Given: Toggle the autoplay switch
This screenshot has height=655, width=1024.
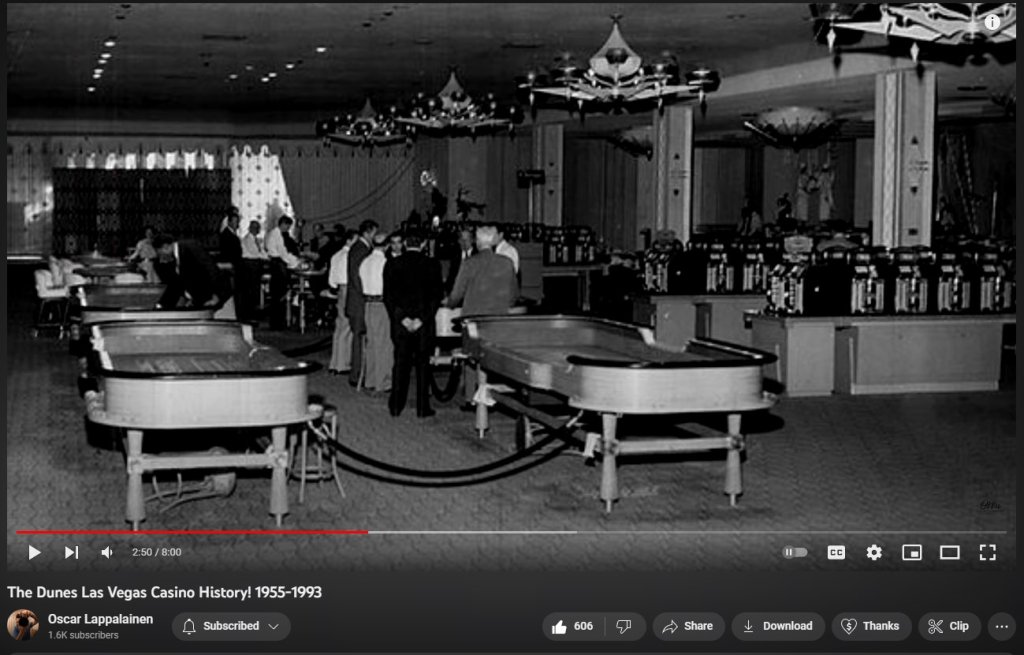Looking at the screenshot, I should [795, 552].
